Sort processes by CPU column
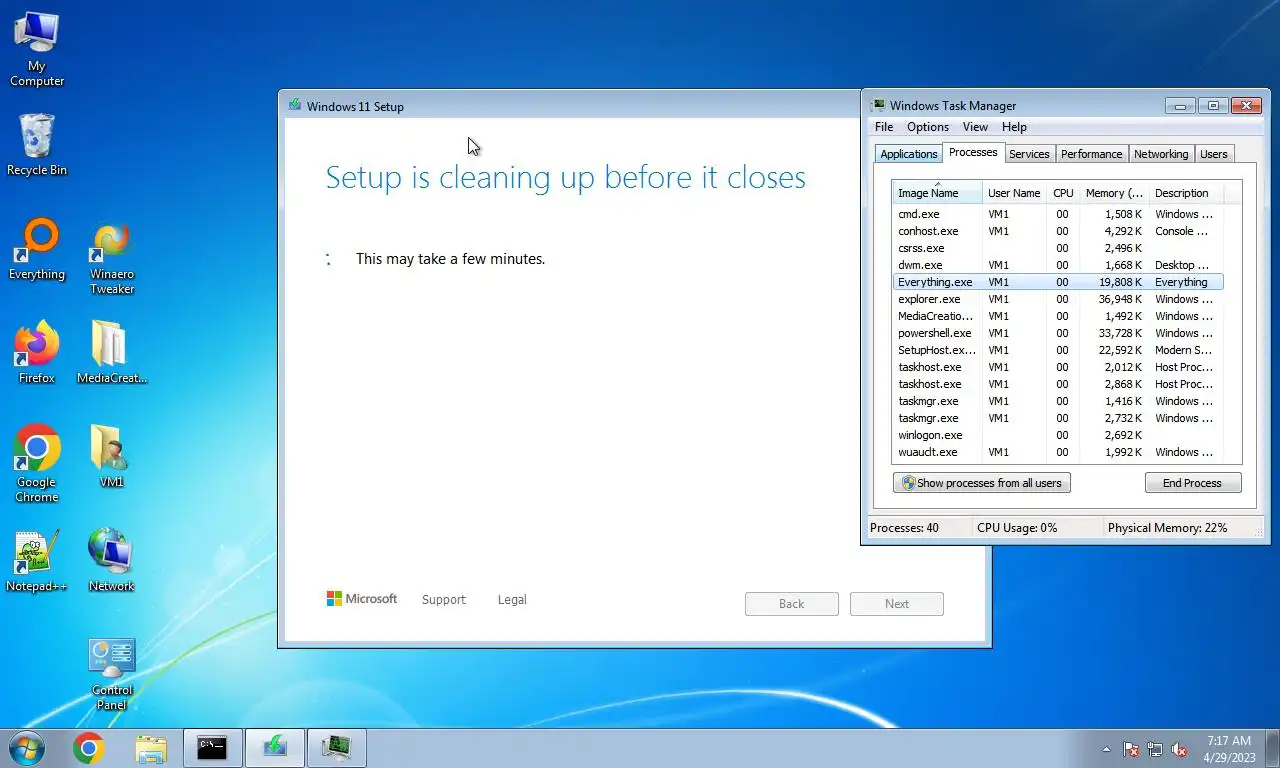This screenshot has width=1280, height=768. (x=1063, y=193)
